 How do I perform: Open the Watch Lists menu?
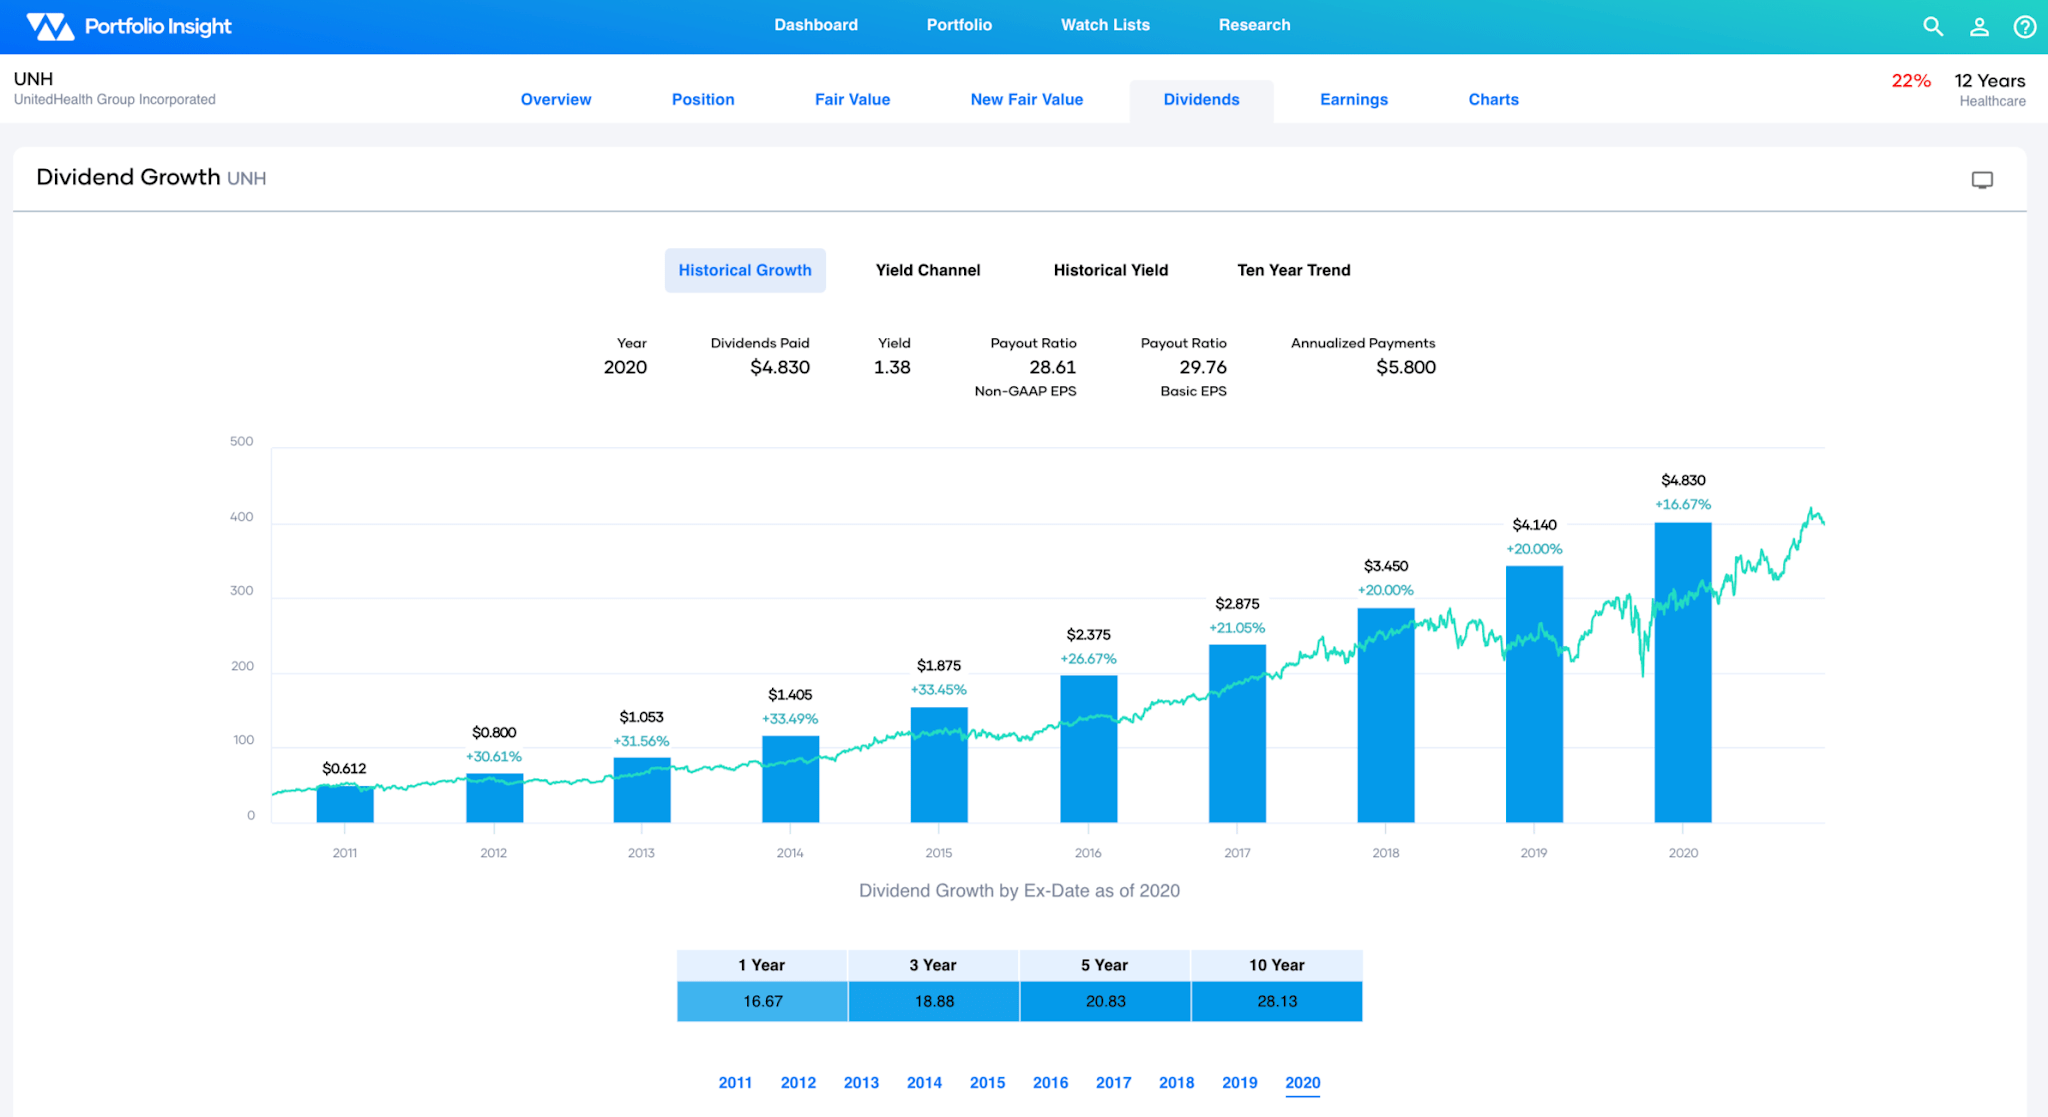(x=1104, y=25)
